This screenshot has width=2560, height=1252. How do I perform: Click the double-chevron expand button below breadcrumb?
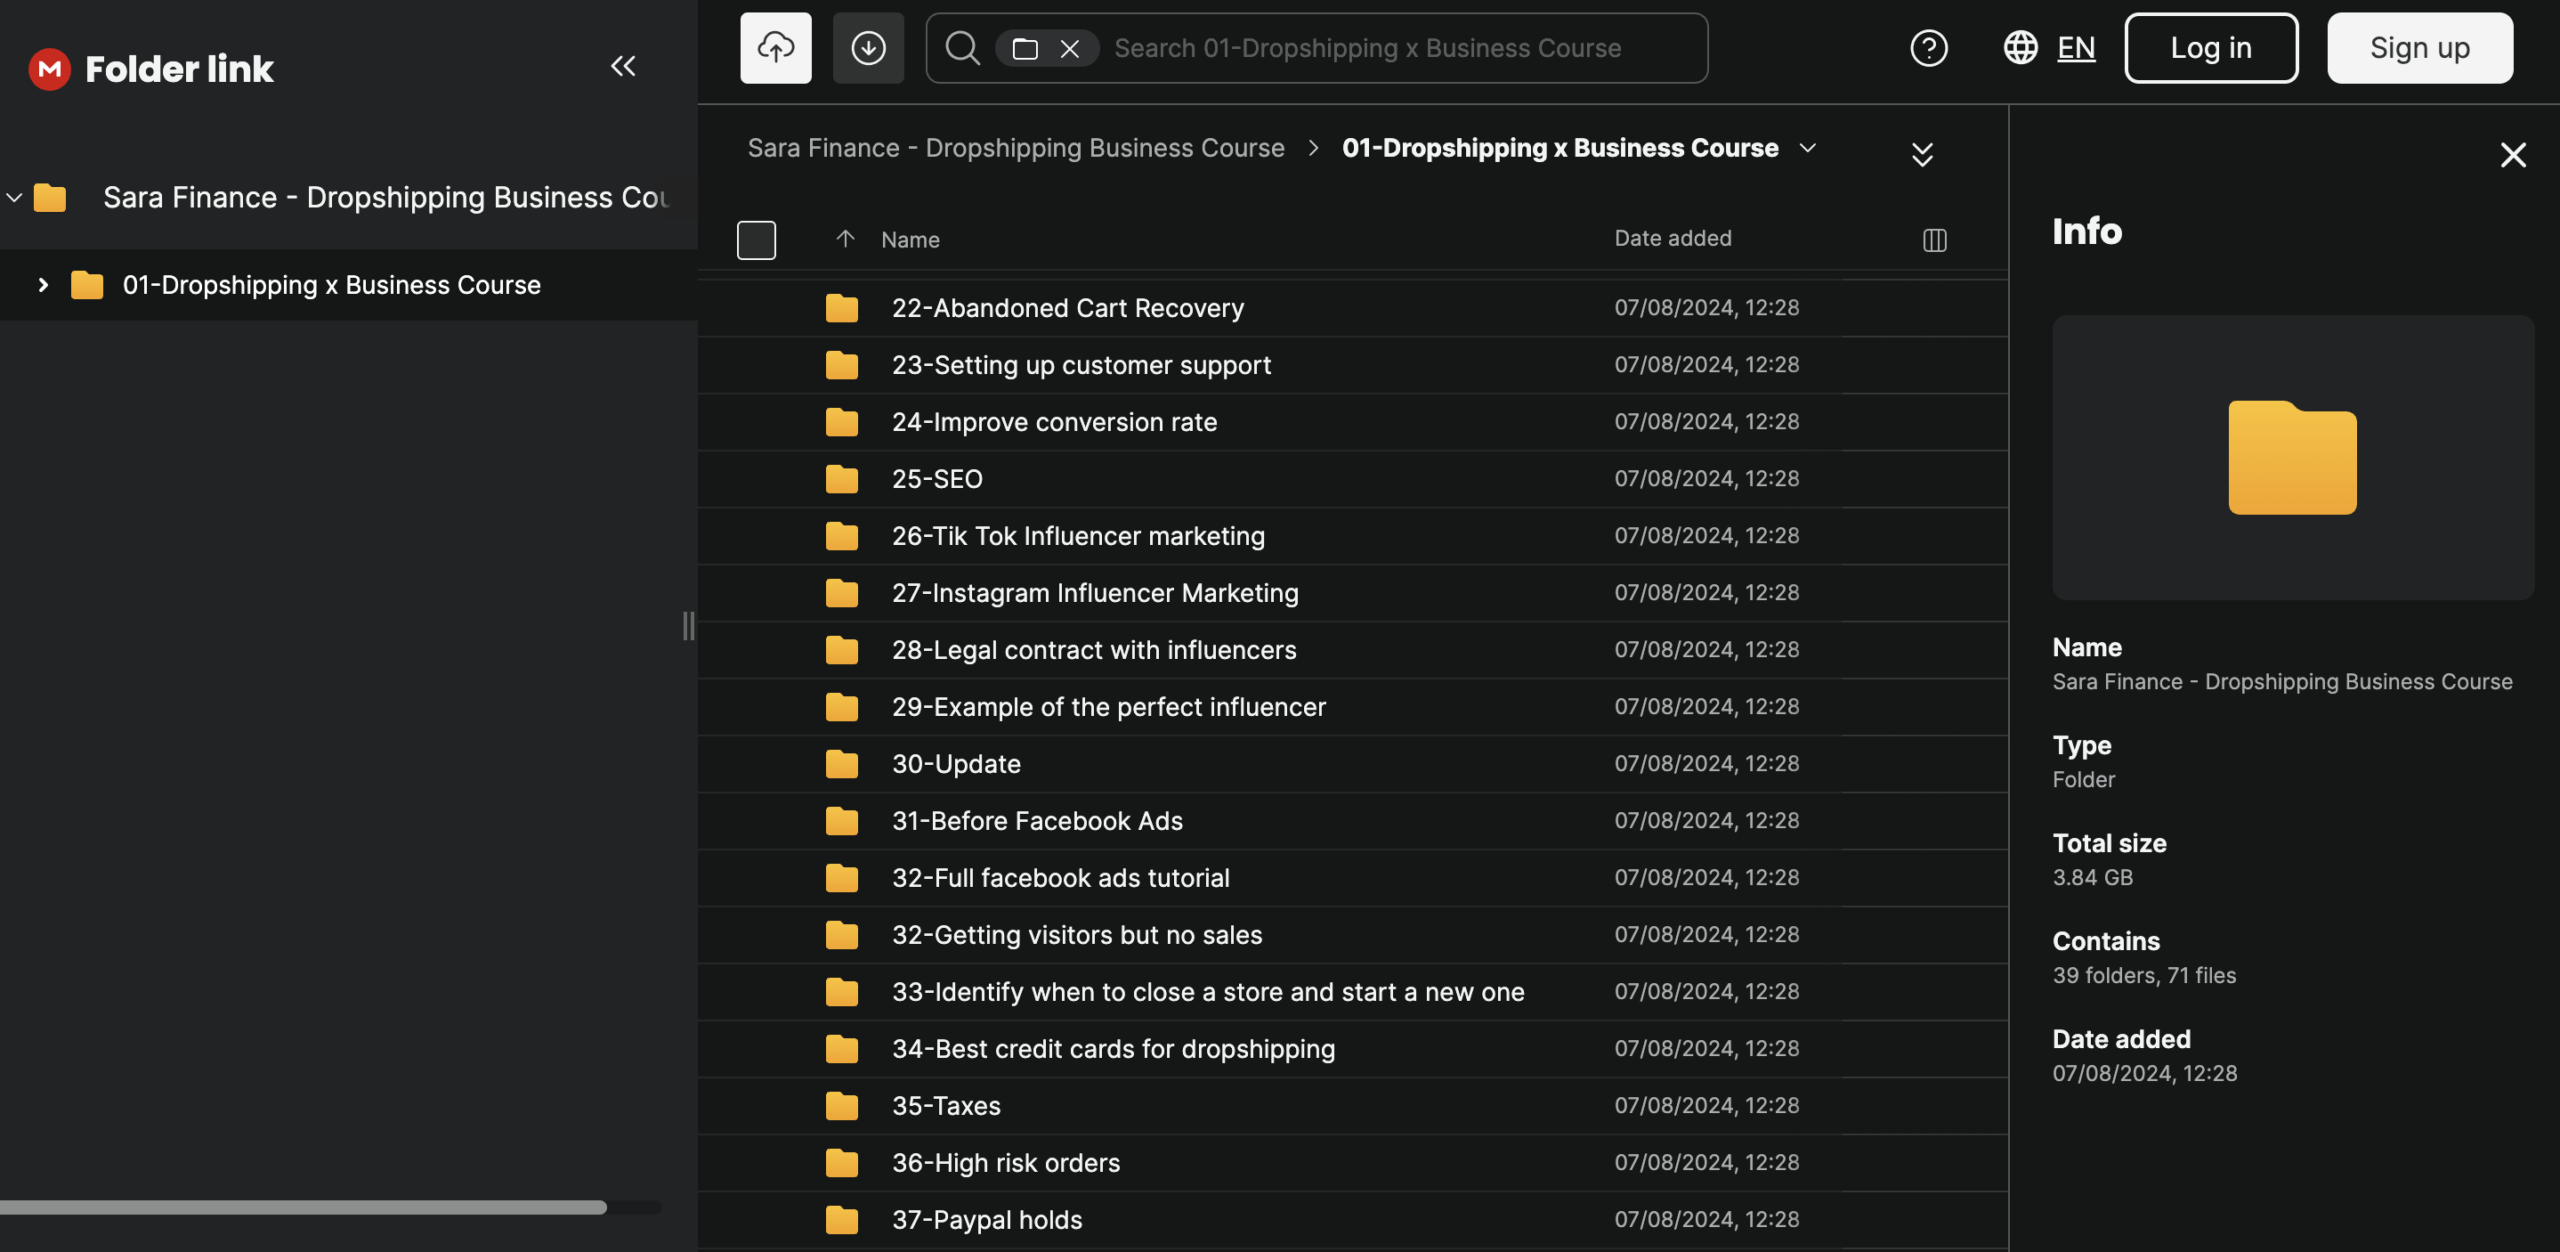[1921, 154]
